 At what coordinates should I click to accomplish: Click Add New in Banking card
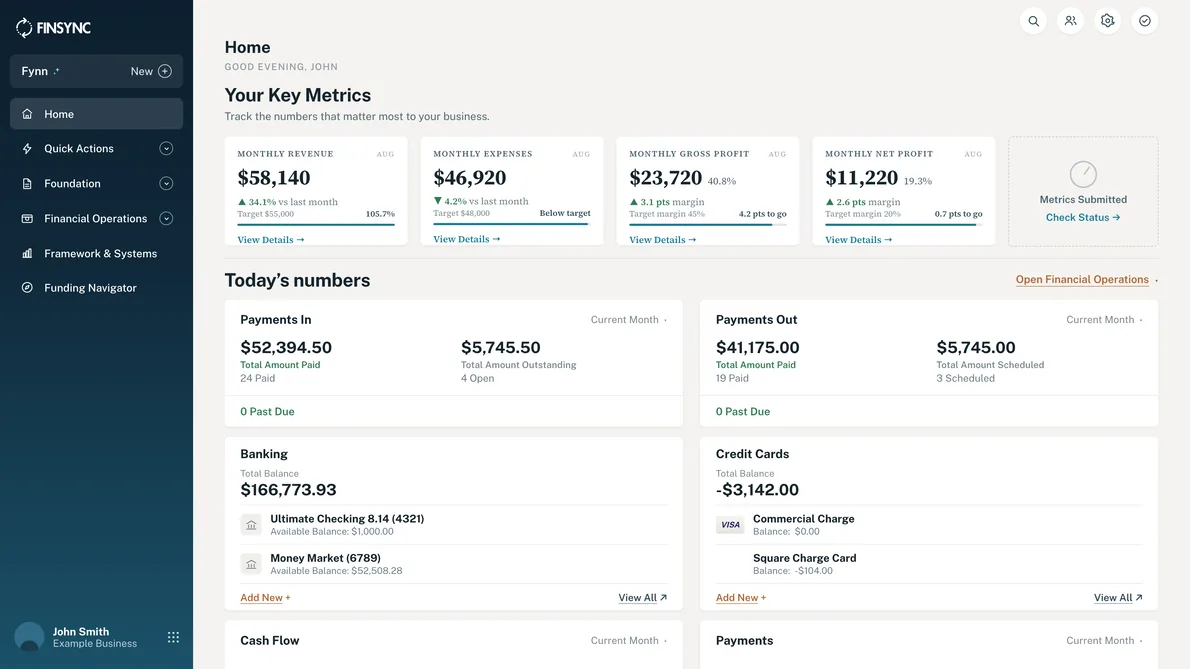coord(265,598)
